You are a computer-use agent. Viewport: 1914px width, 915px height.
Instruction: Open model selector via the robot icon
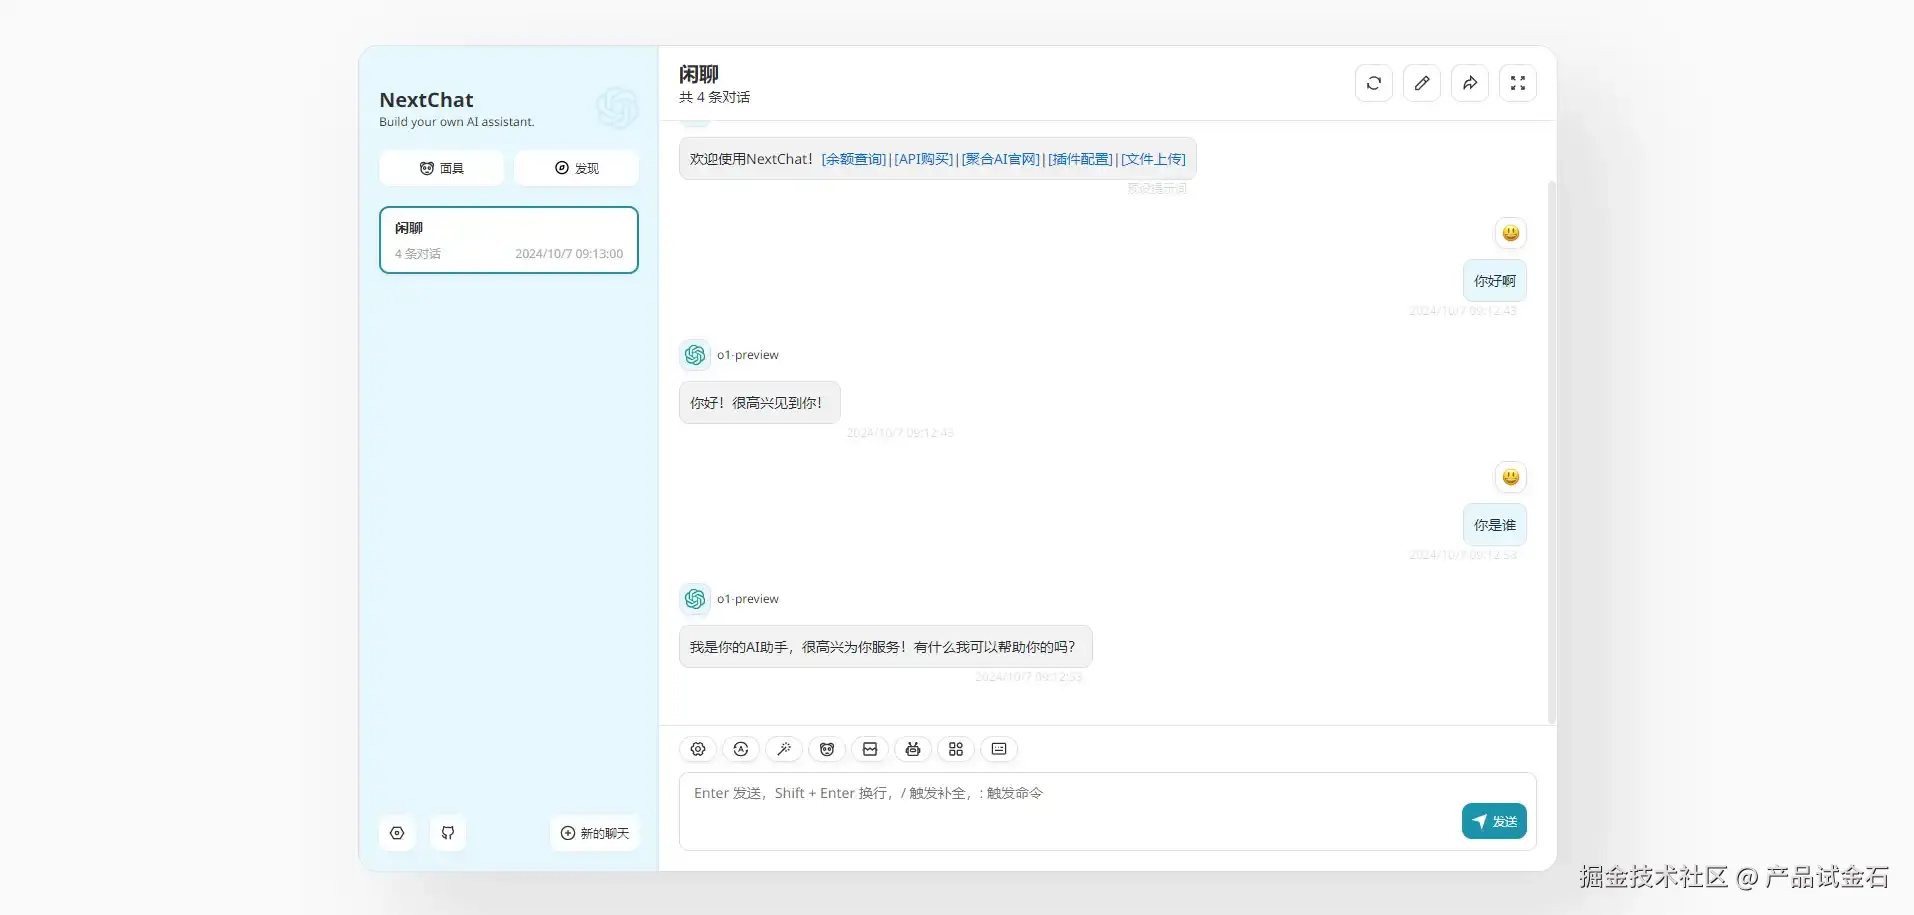pyautogui.click(x=913, y=749)
